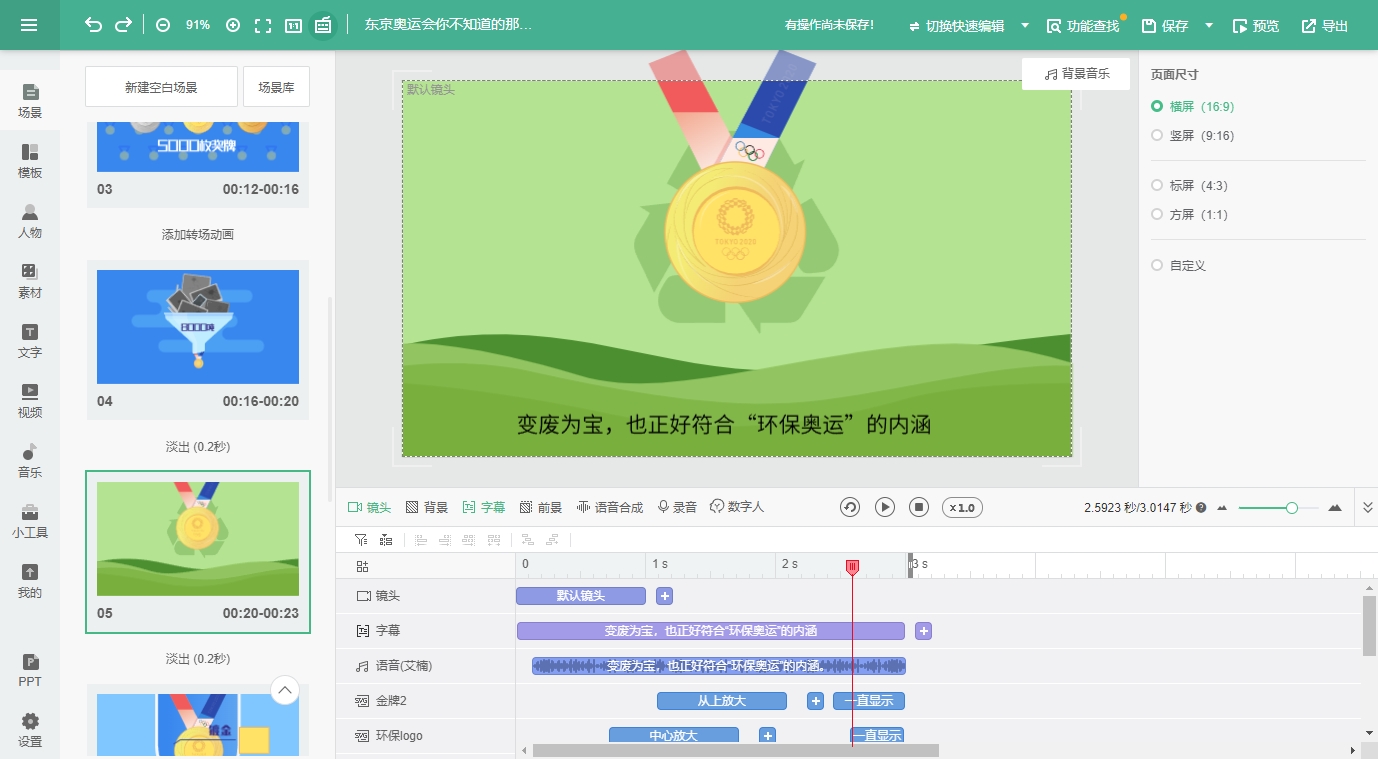Open 设置 settings in sidebar
The width and height of the screenshot is (1378, 759).
point(30,730)
